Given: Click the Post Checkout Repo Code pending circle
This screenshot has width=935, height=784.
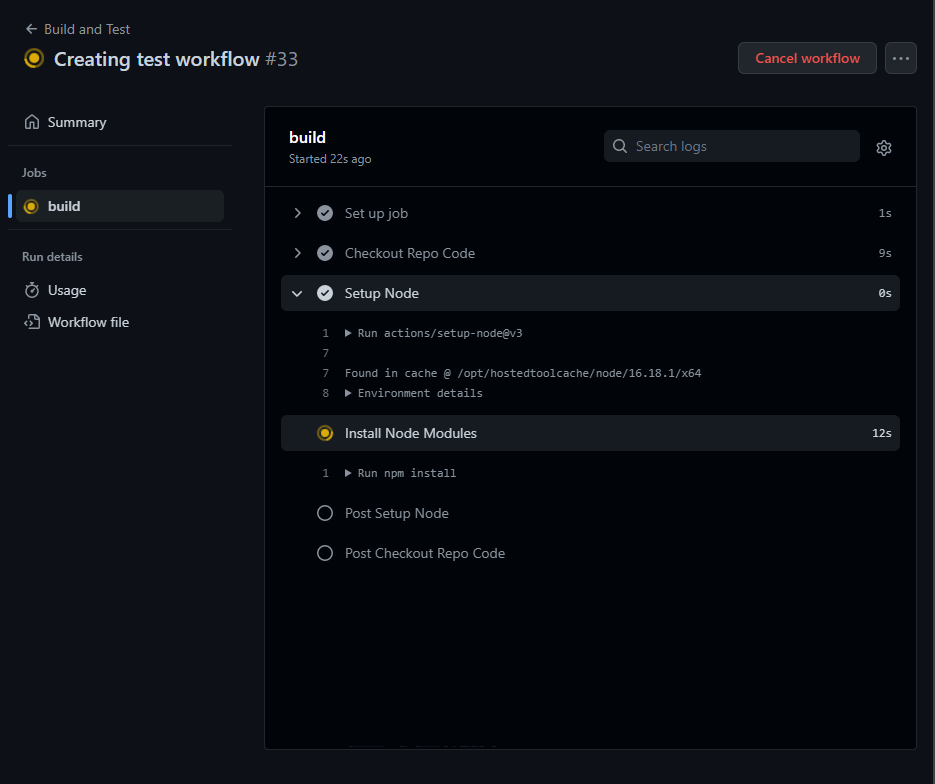Looking at the screenshot, I should pyautogui.click(x=325, y=553).
